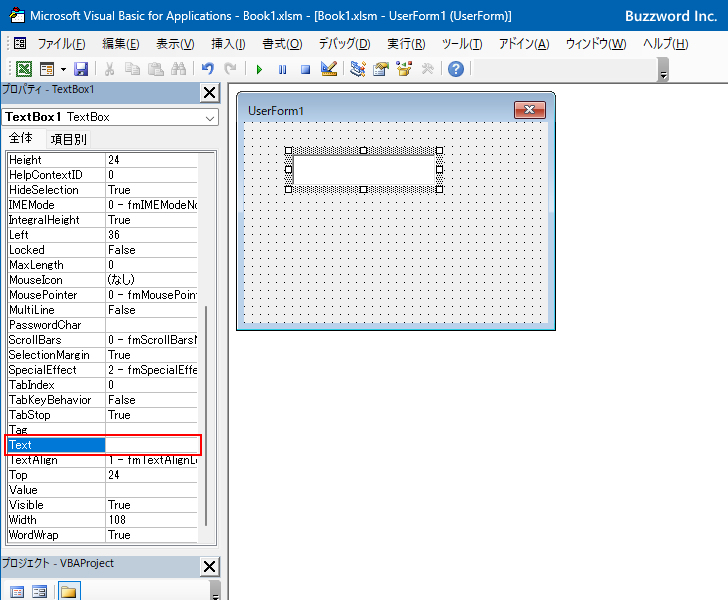Open the 挿入(I) menu
The image size is (728, 600).
coord(228,44)
